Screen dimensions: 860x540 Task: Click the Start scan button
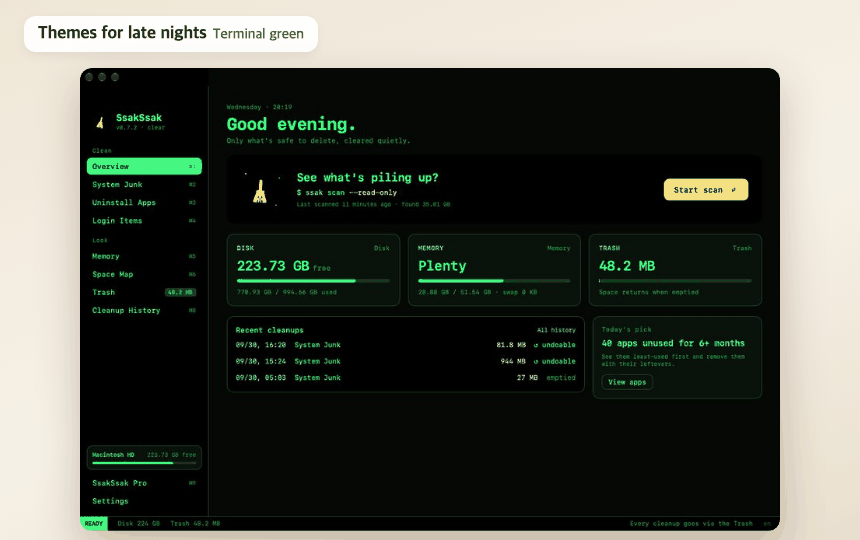point(706,190)
